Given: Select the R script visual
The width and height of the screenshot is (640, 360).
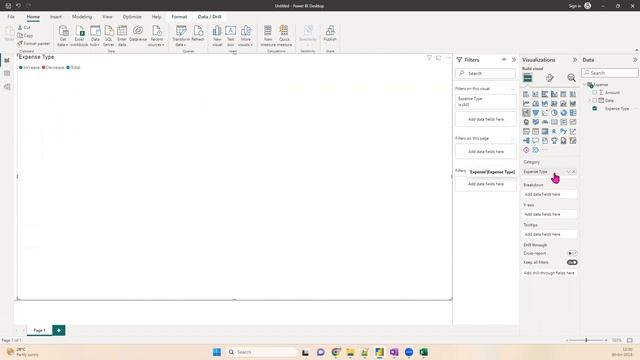Looking at the screenshot, I should click(554, 131).
